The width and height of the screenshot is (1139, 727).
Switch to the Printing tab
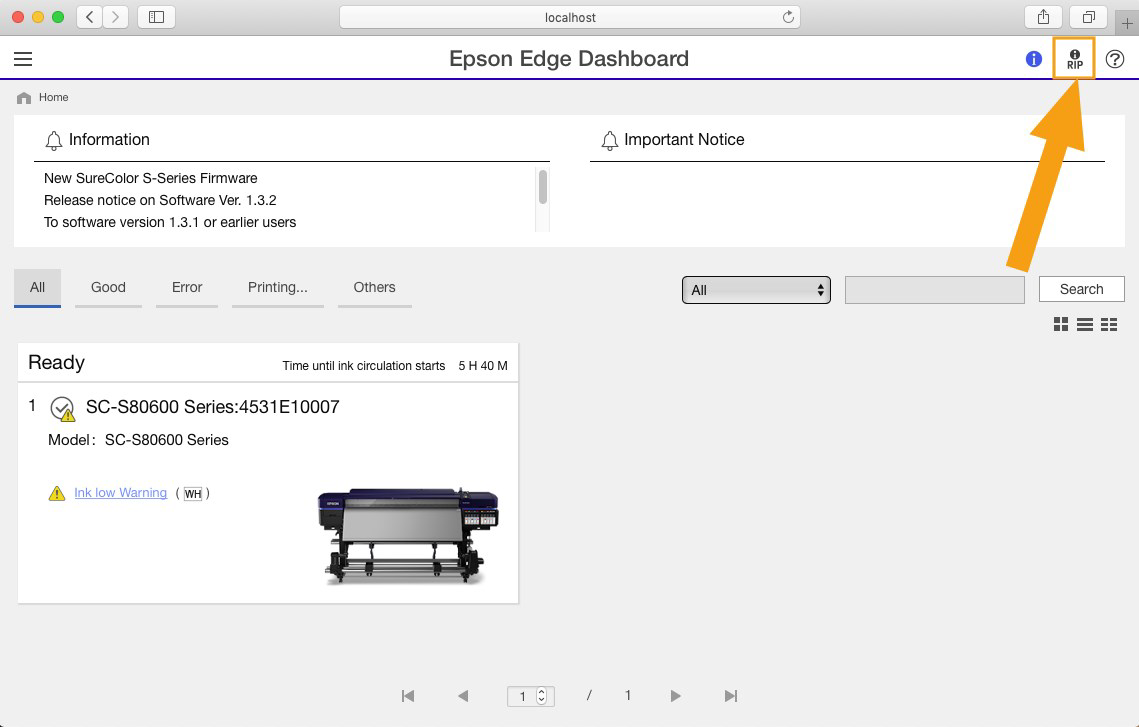pyautogui.click(x=277, y=287)
